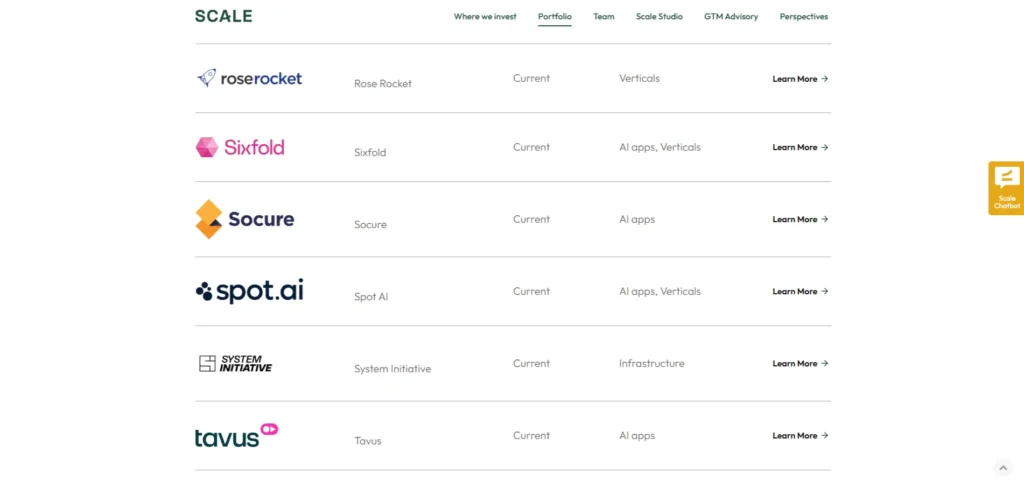Click Learn More for System Initiative
This screenshot has height=488, width=1024.
pos(800,364)
